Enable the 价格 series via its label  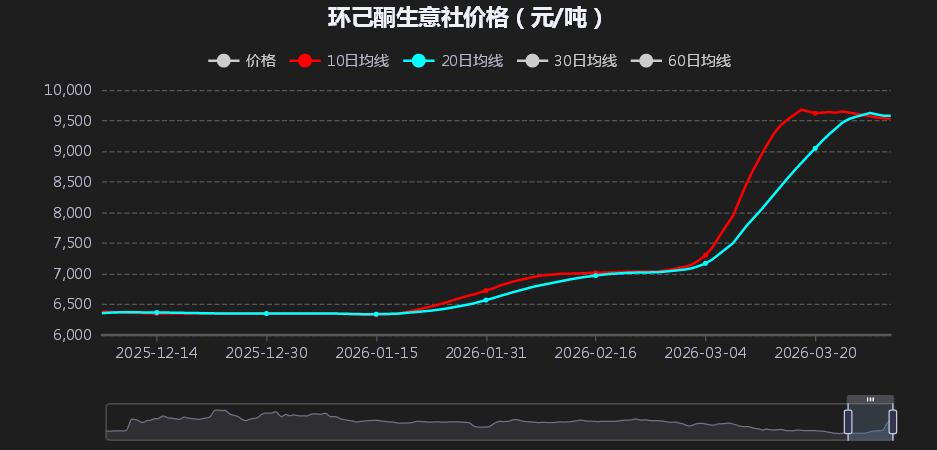[x=261, y=61]
